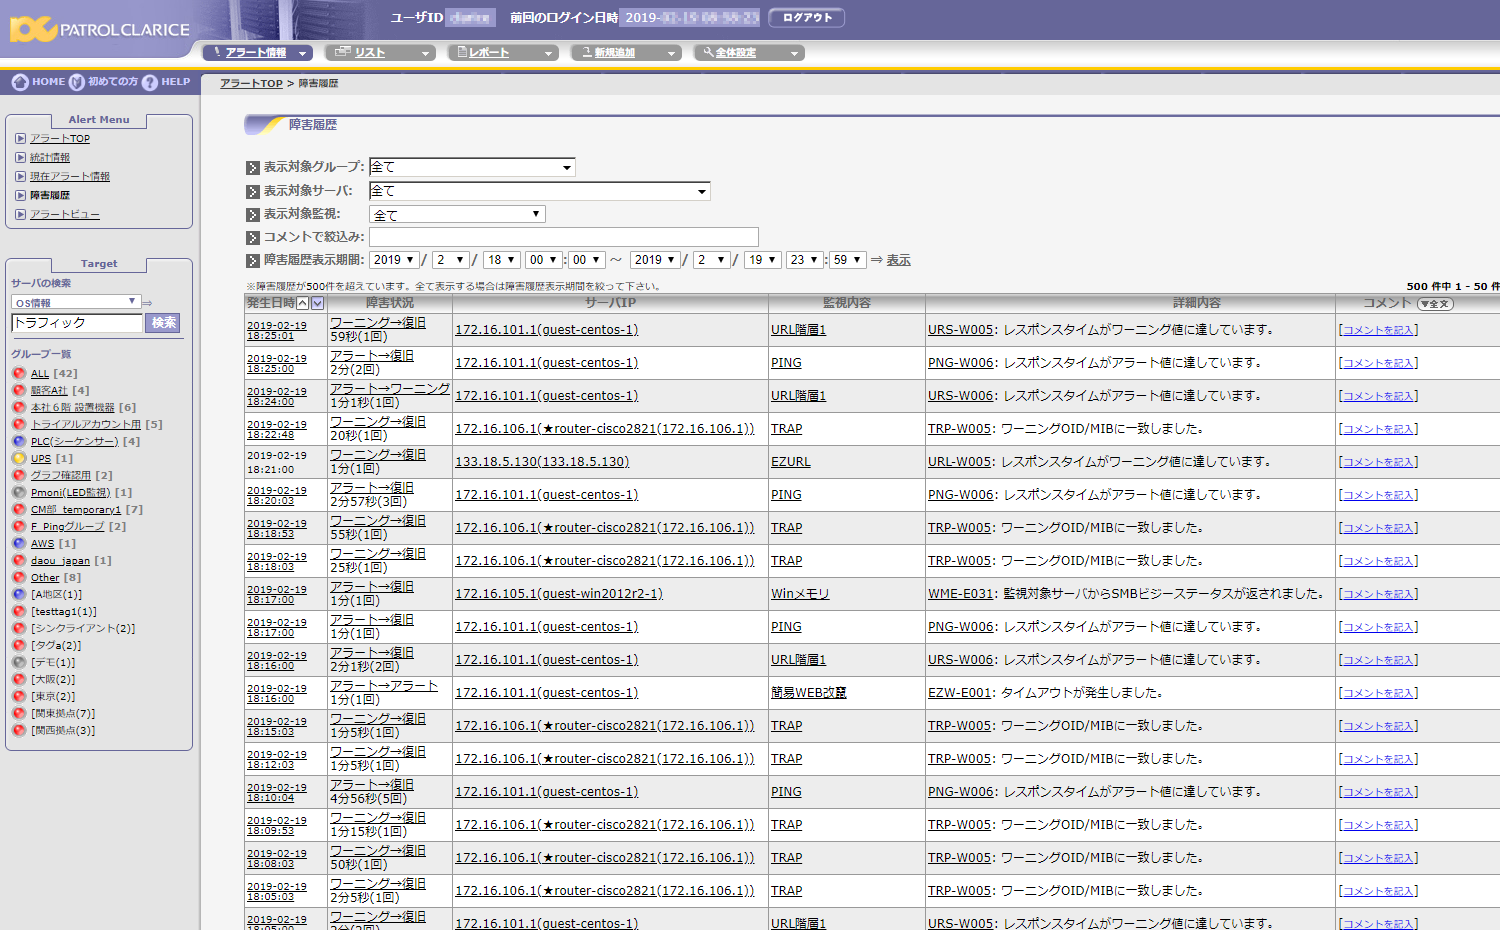
Task: Open the start year 2019 dropdown
Action: point(394,260)
